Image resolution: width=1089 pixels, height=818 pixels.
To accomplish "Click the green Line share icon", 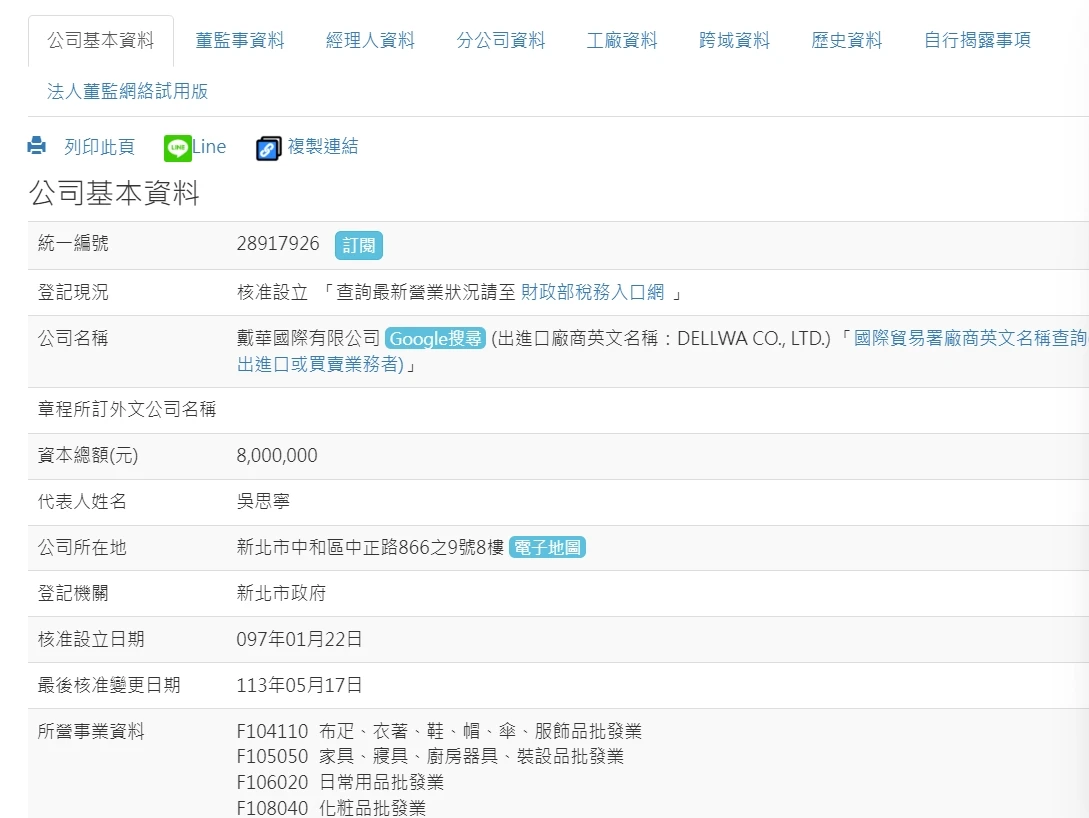I will click(177, 148).
